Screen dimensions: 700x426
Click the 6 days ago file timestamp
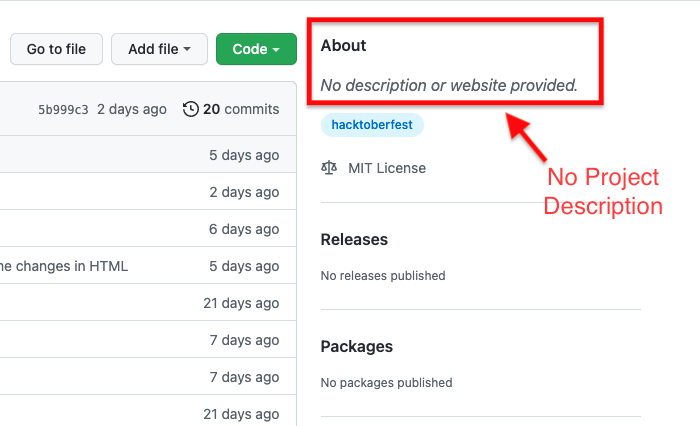click(244, 229)
